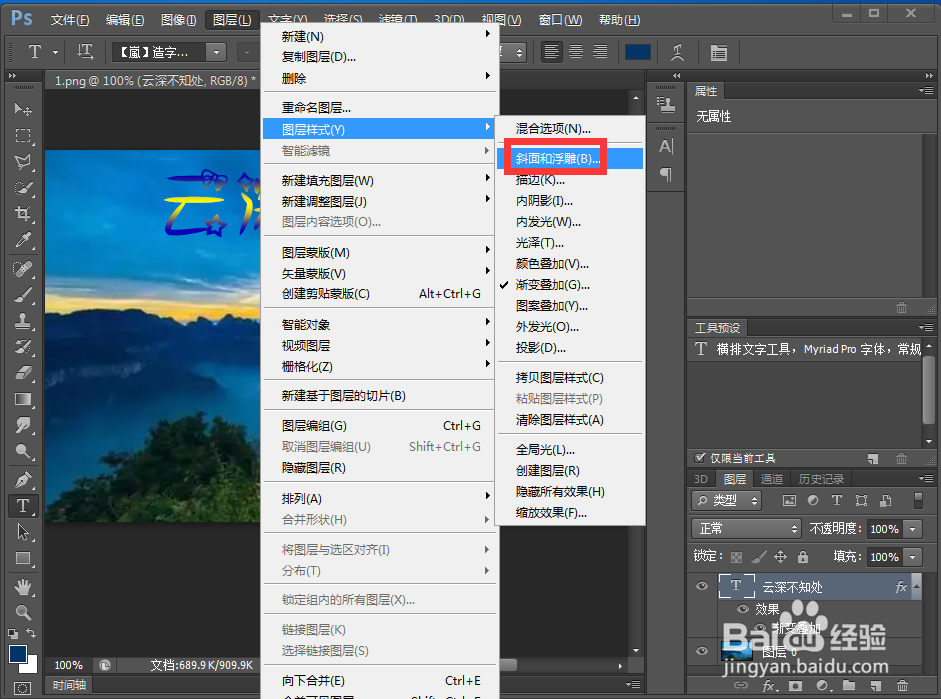941x699 pixels.
Task: Hide the 效果 effects group
Action: tap(743, 609)
